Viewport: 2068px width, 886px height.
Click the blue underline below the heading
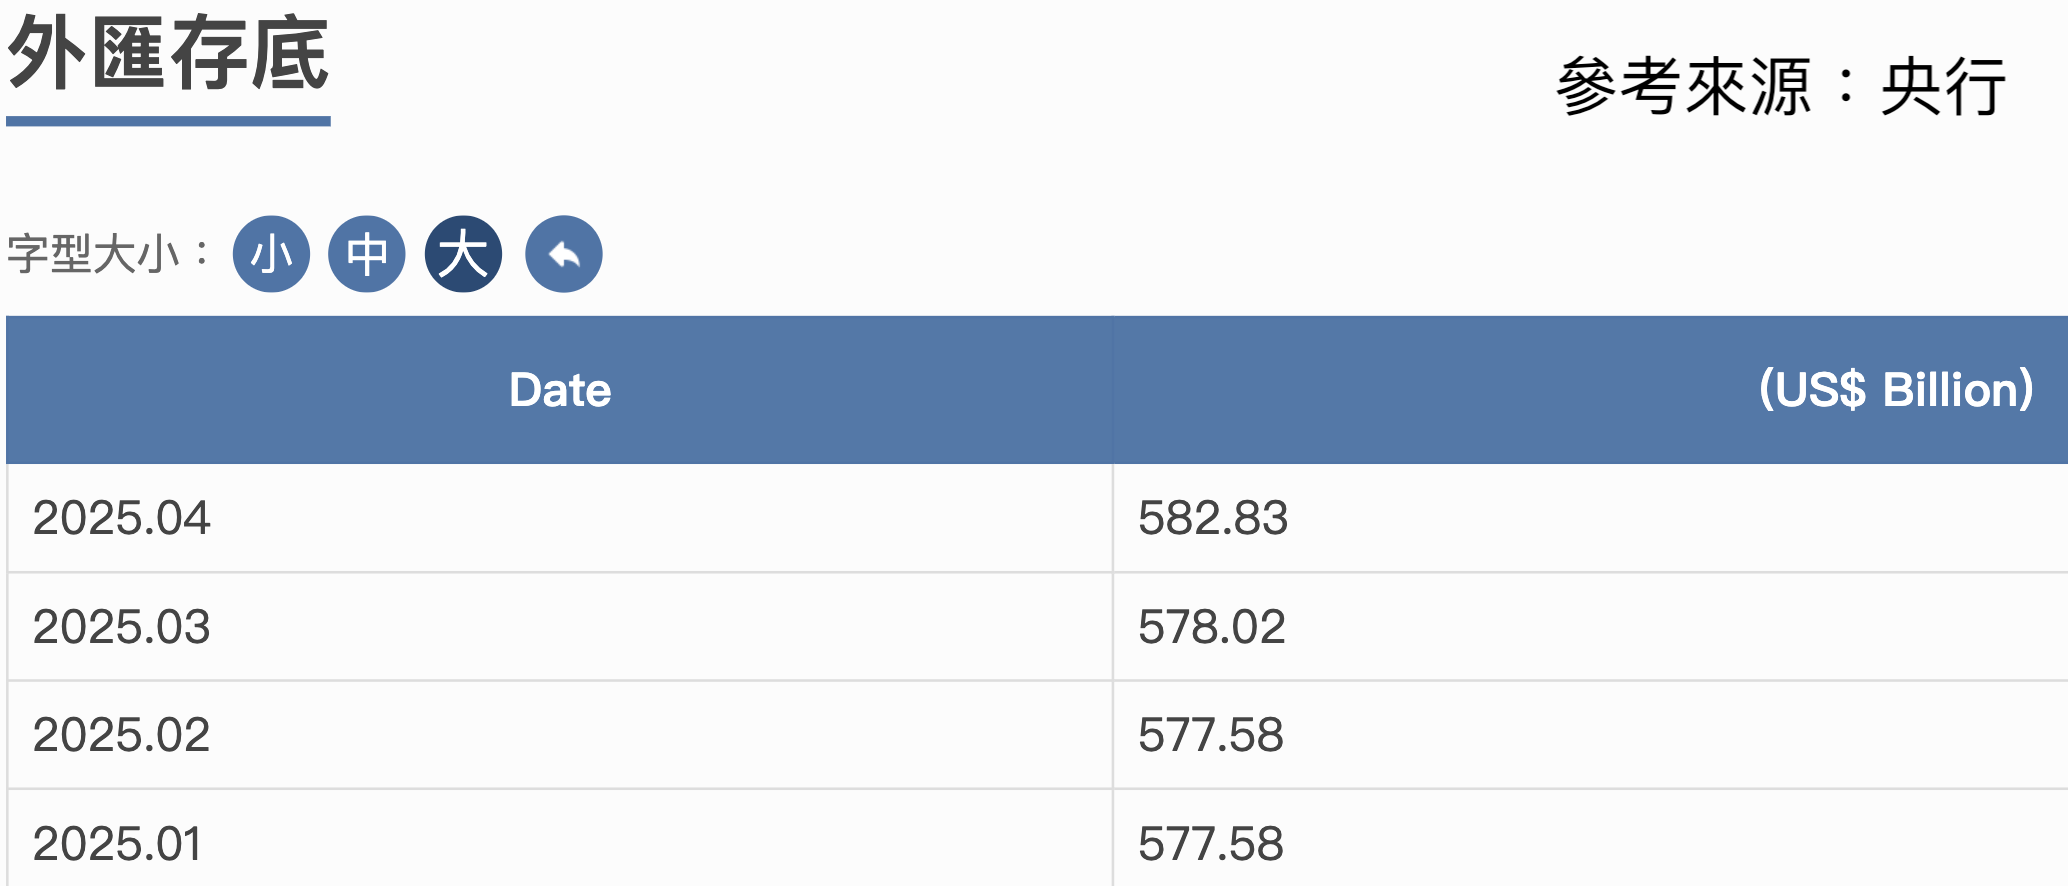pos(168,121)
